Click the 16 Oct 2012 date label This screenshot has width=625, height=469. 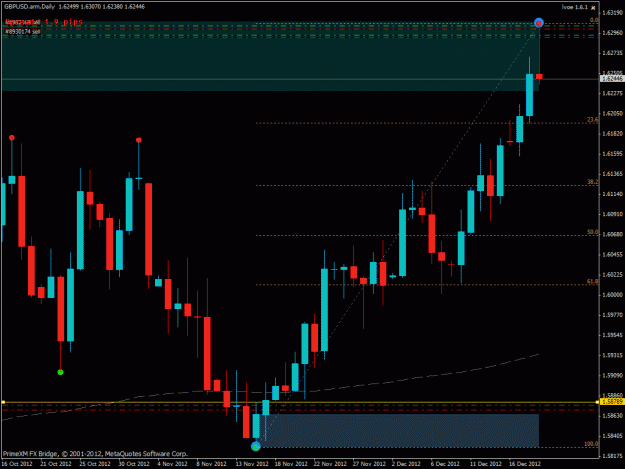pyautogui.click(x=17, y=464)
